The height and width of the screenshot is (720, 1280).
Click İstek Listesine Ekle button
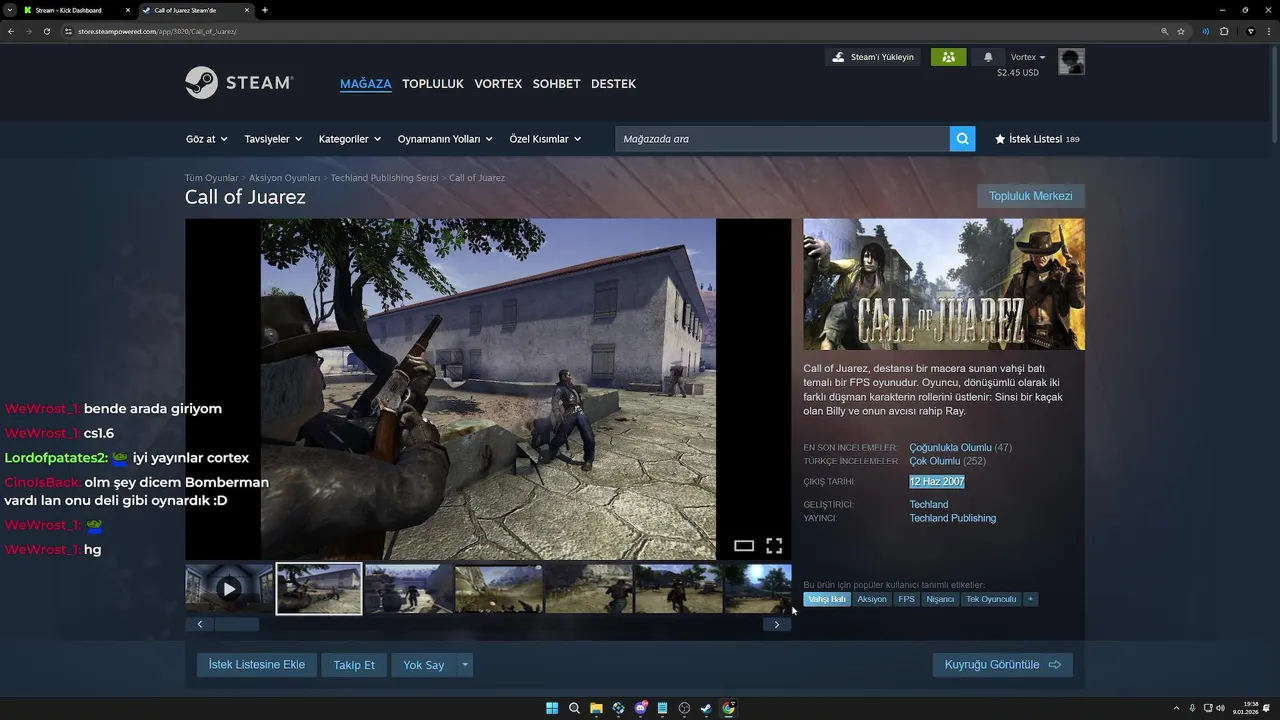(257, 665)
